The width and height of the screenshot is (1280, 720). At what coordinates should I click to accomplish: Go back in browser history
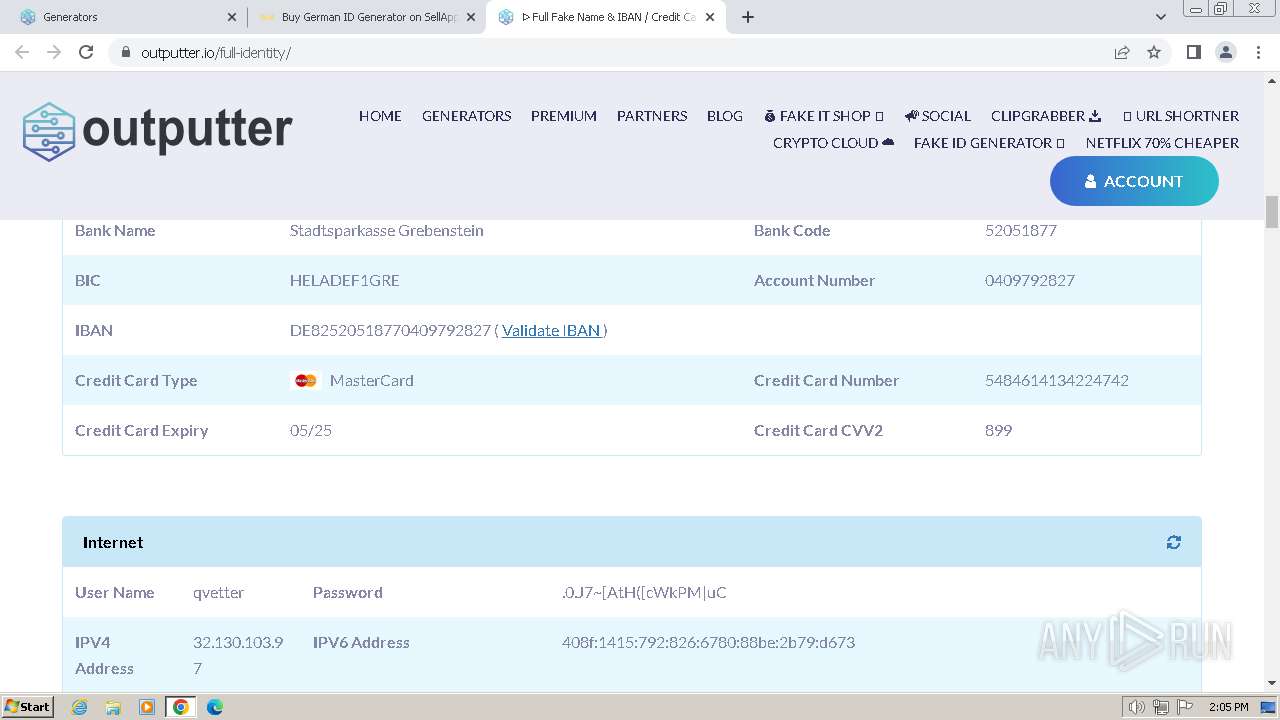click(22, 52)
